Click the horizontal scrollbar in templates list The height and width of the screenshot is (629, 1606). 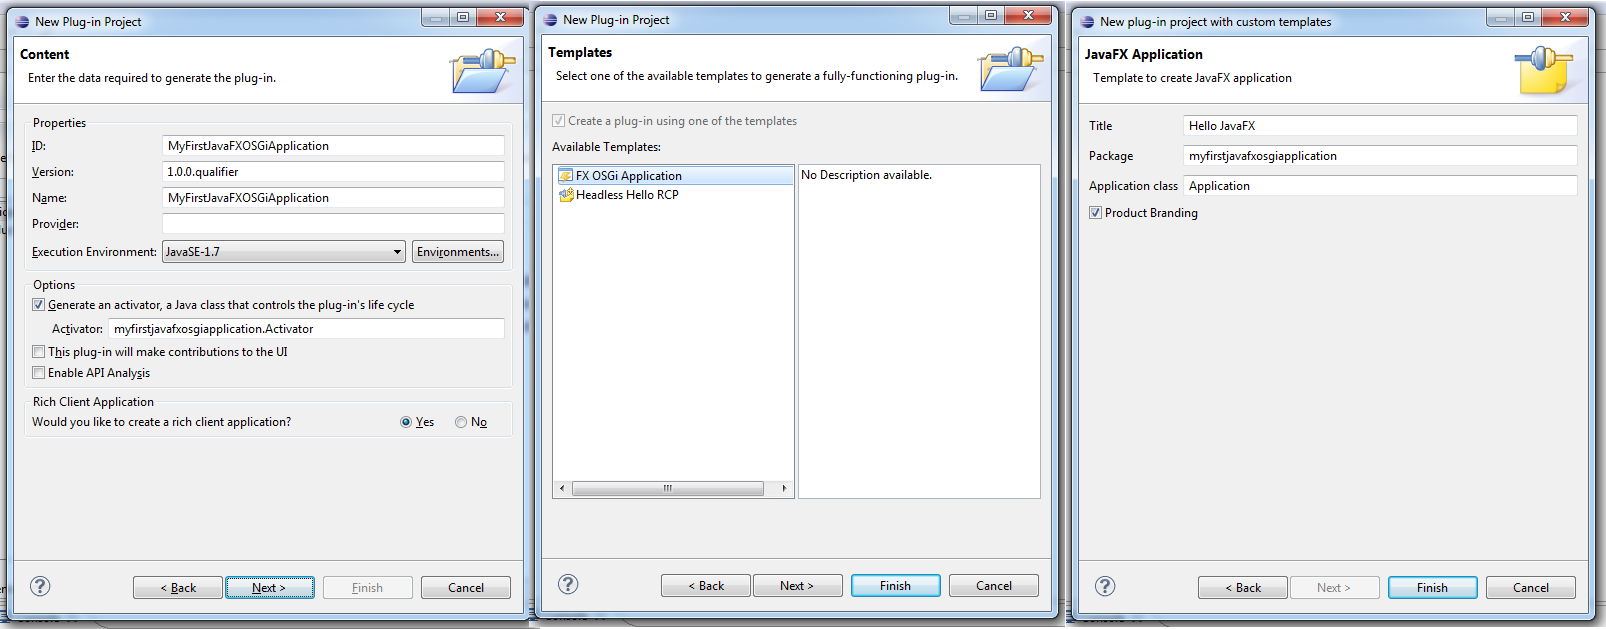[x=668, y=488]
